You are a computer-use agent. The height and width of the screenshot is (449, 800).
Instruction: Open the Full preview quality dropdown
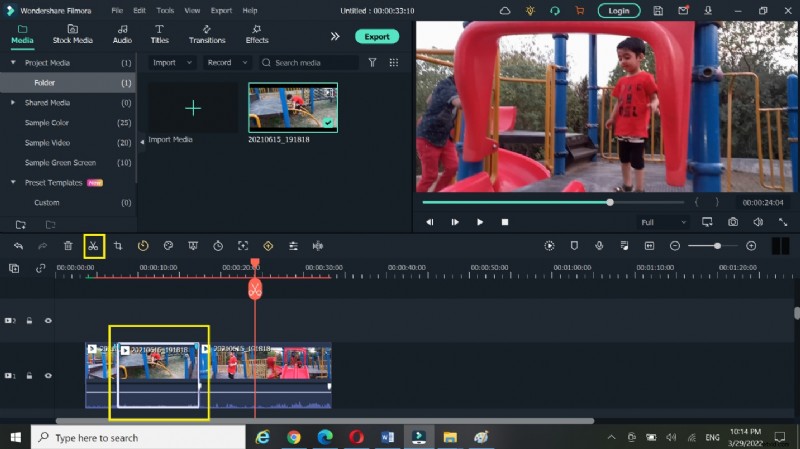pos(663,222)
